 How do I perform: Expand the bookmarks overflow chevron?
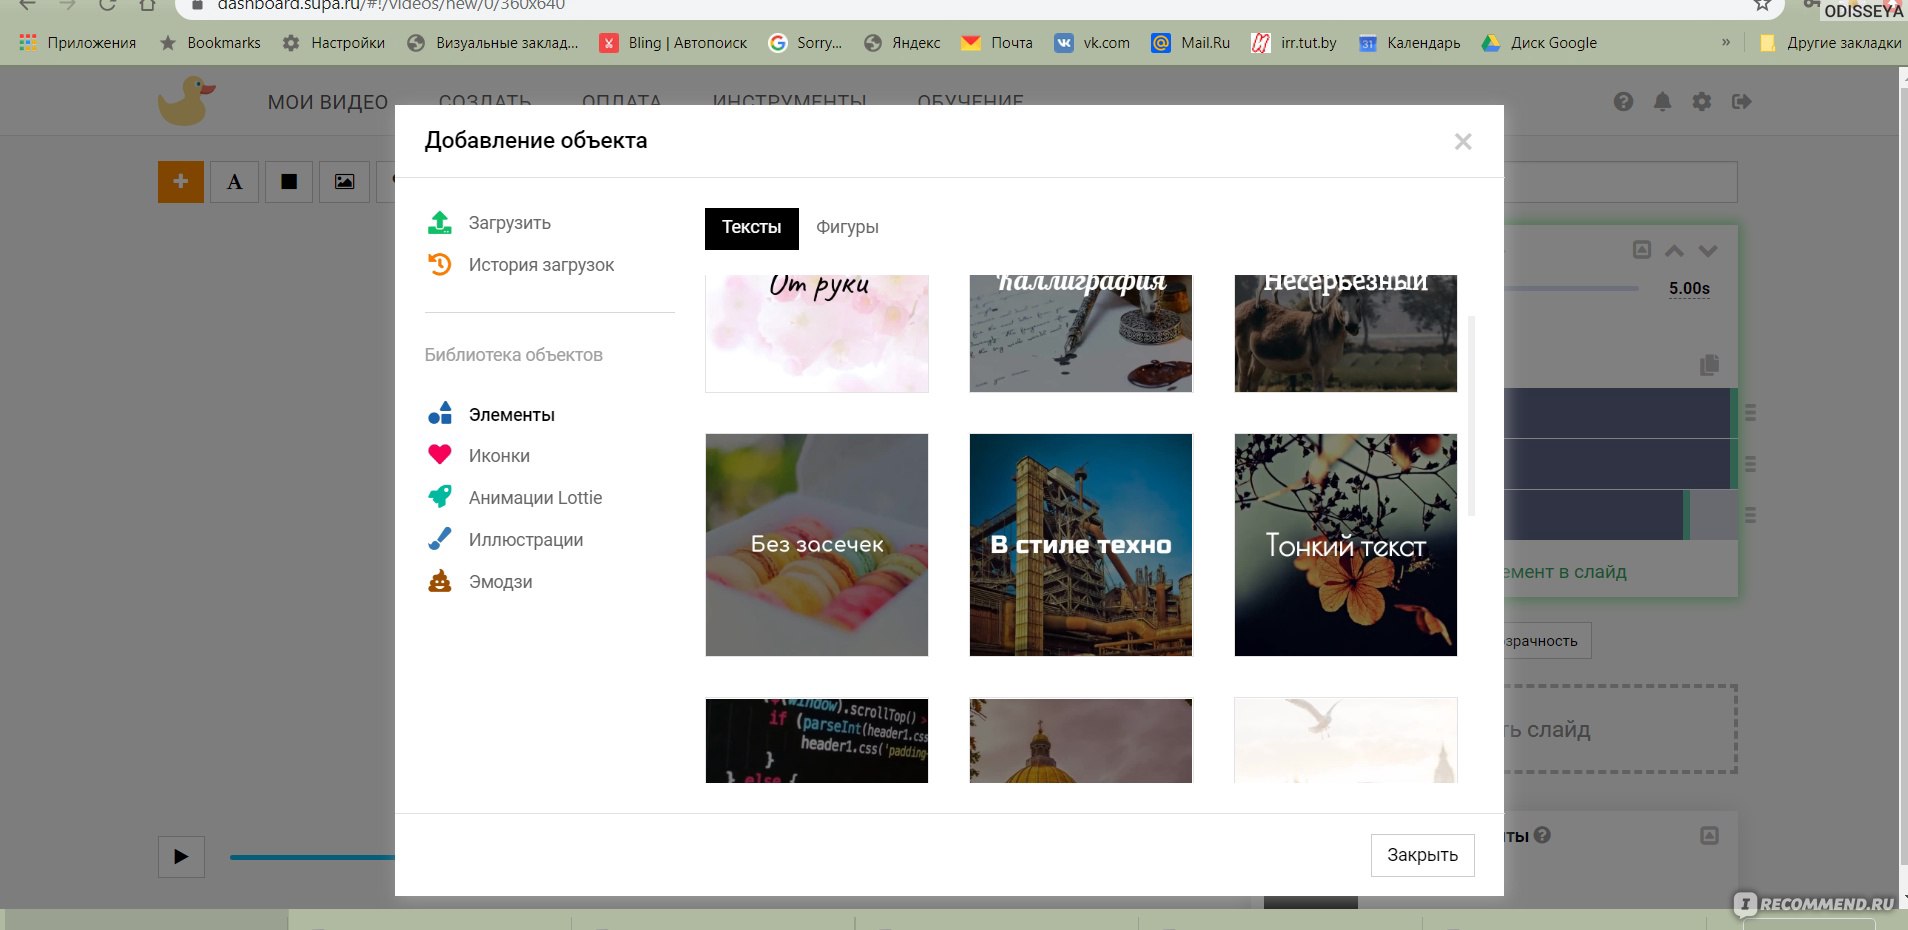[1726, 42]
